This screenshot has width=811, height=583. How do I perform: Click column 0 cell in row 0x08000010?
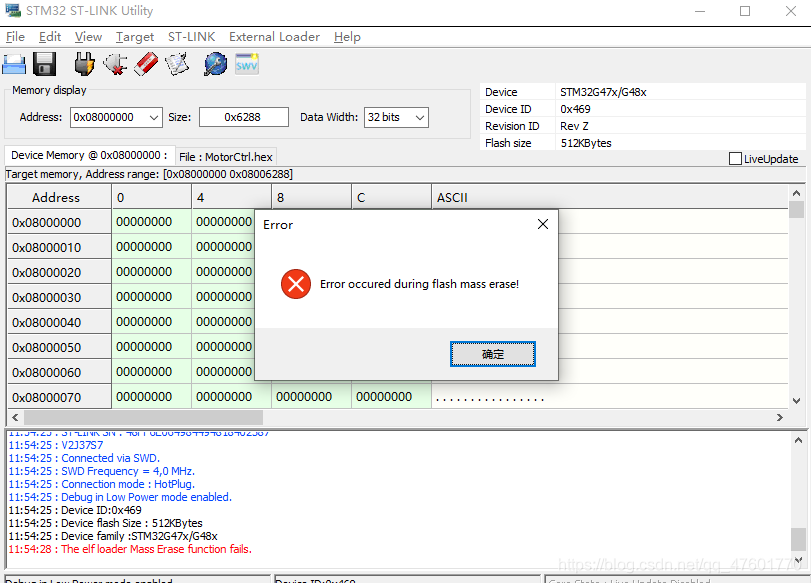point(152,247)
